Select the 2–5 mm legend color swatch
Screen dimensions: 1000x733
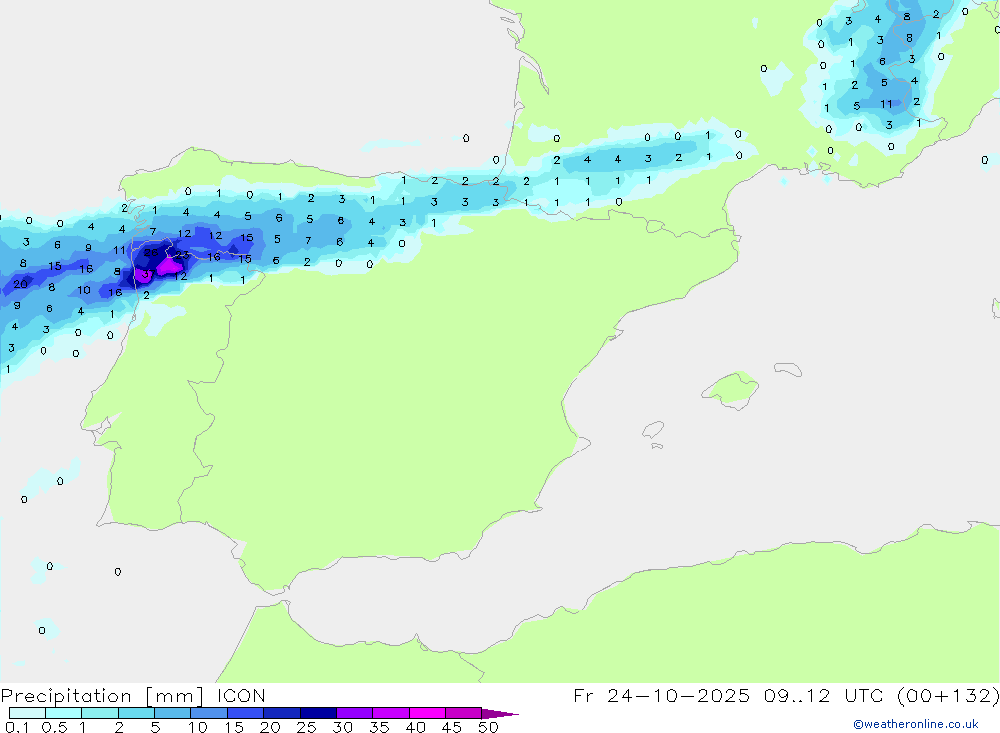click(x=136, y=713)
